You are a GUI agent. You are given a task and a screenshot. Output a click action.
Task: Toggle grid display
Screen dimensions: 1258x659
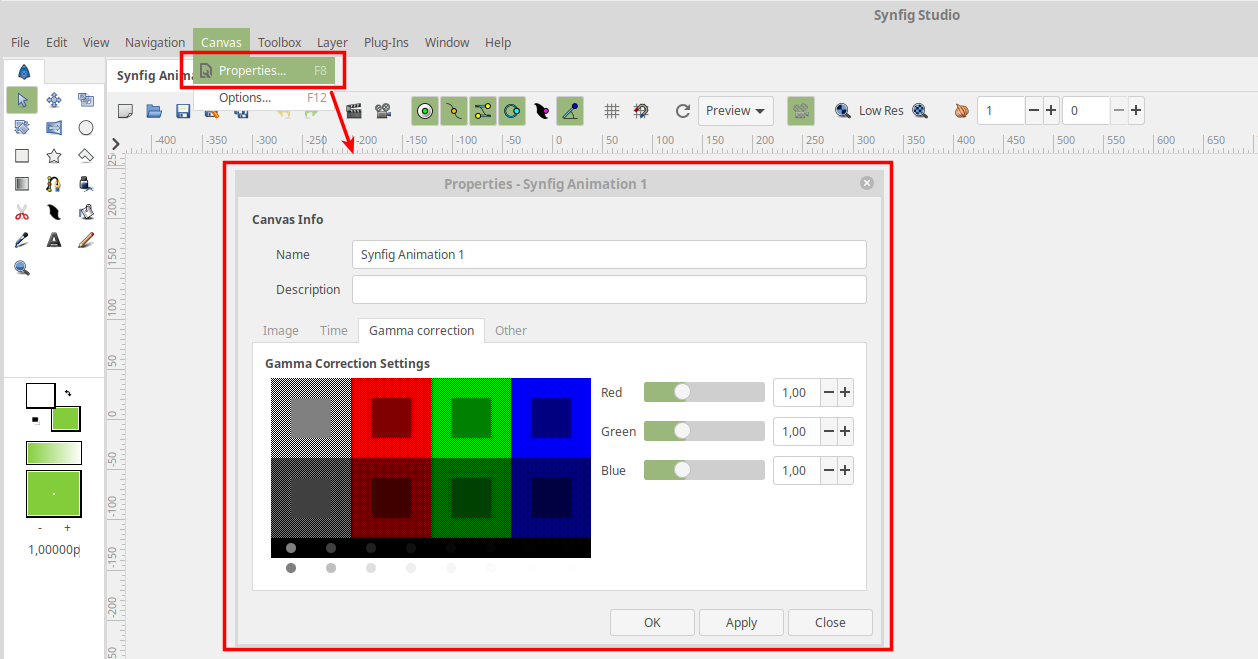click(x=612, y=111)
